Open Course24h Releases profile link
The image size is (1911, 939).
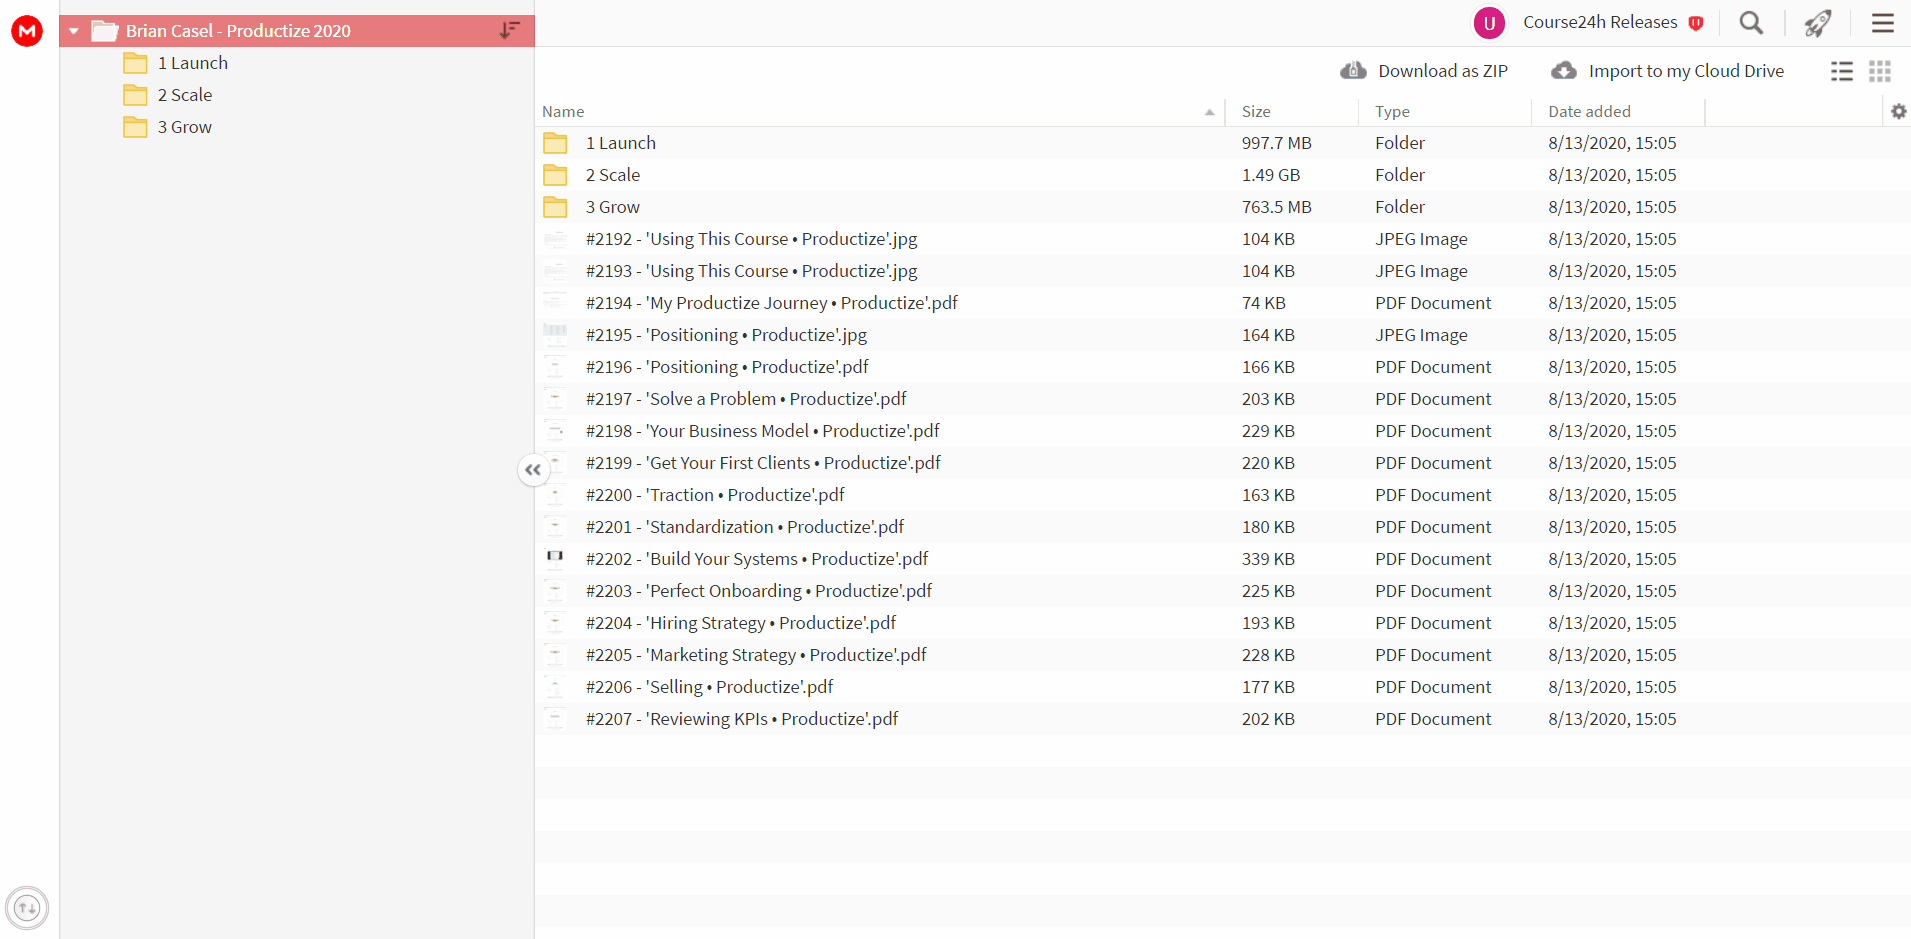[x=1600, y=22]
